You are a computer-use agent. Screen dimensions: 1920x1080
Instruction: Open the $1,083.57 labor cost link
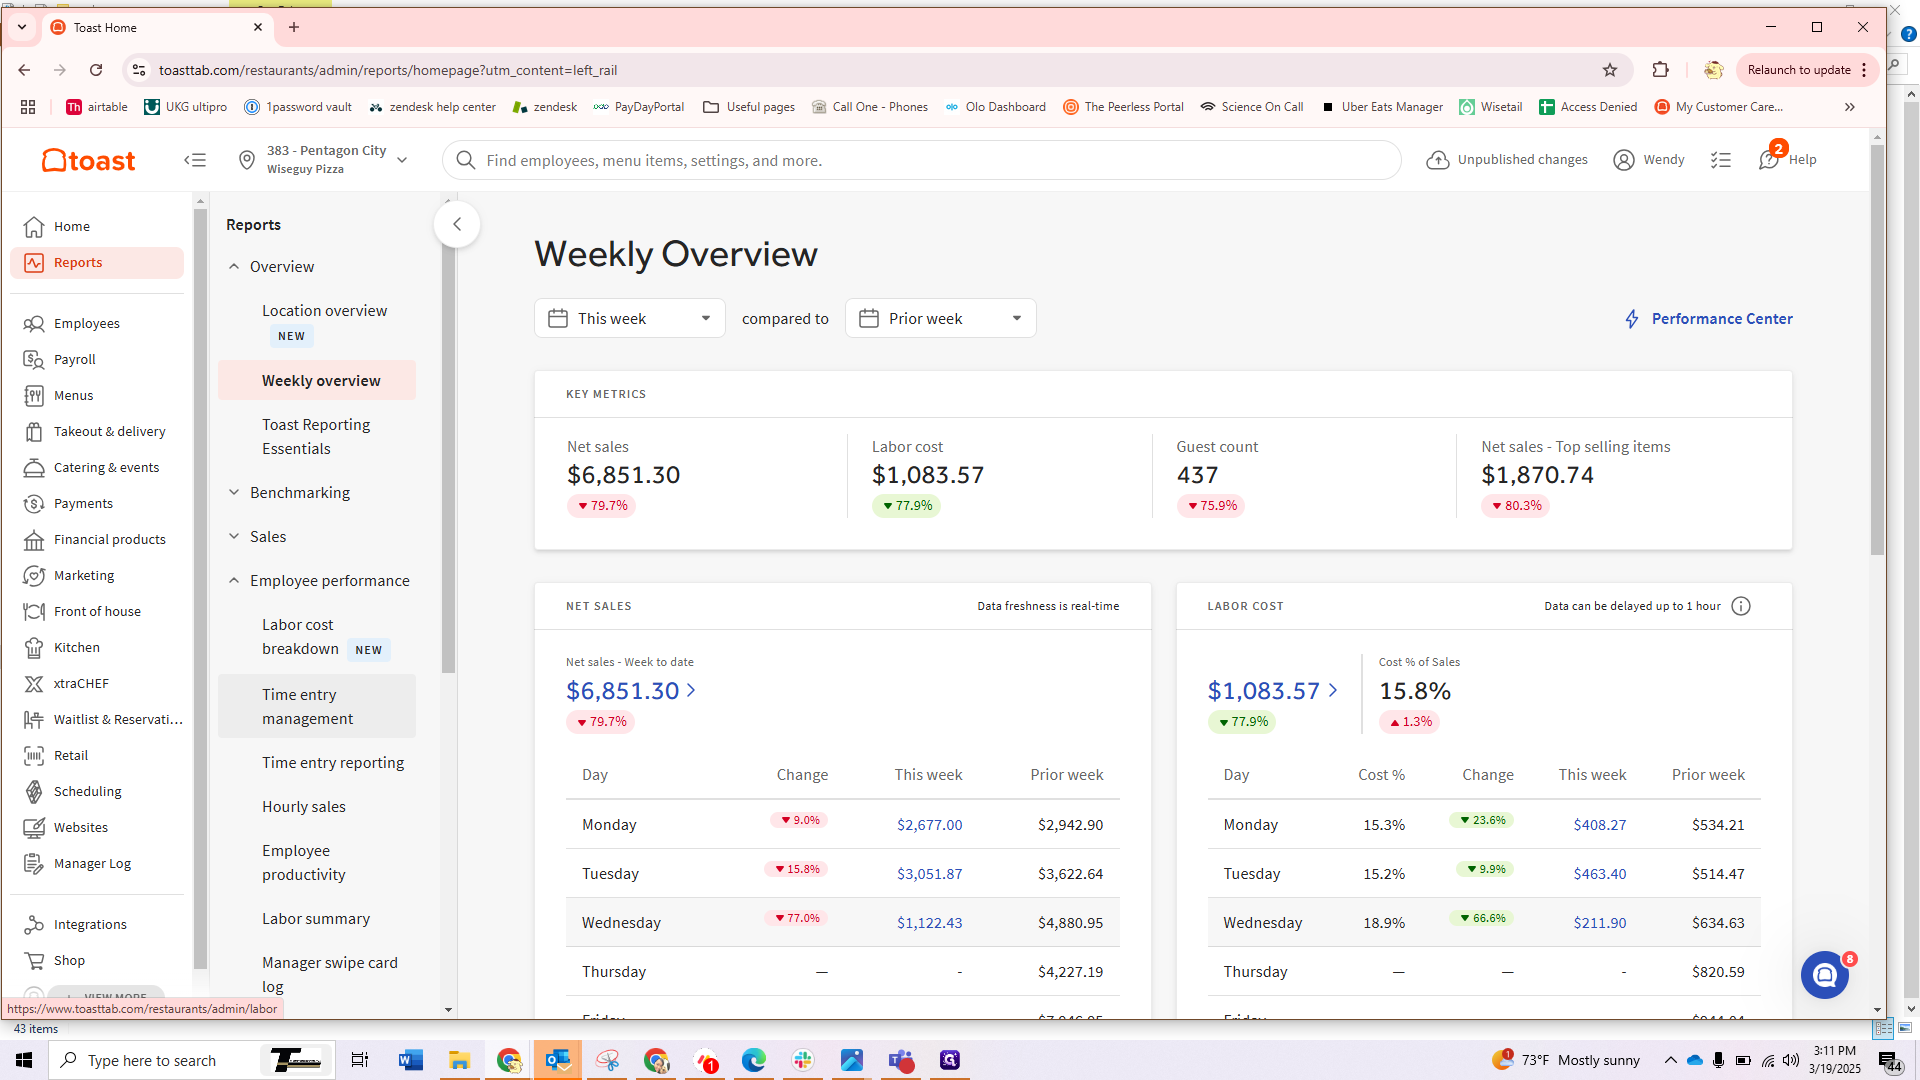tap(1272, 691)
